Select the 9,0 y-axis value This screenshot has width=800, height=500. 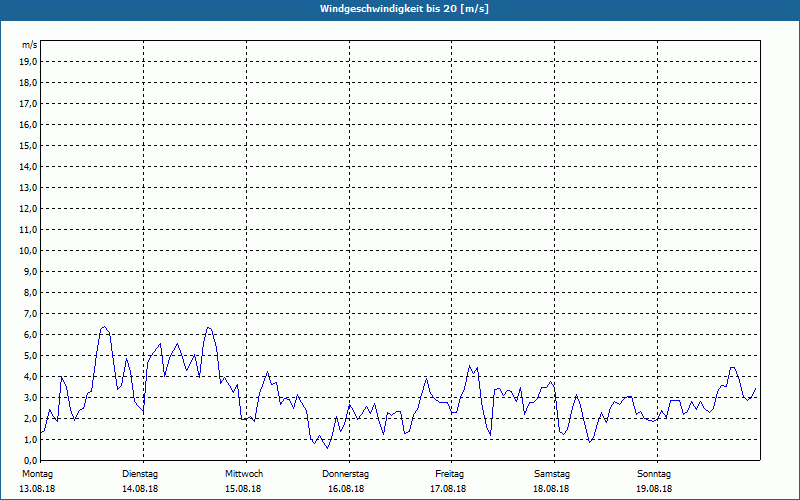(x=30, y=271)
